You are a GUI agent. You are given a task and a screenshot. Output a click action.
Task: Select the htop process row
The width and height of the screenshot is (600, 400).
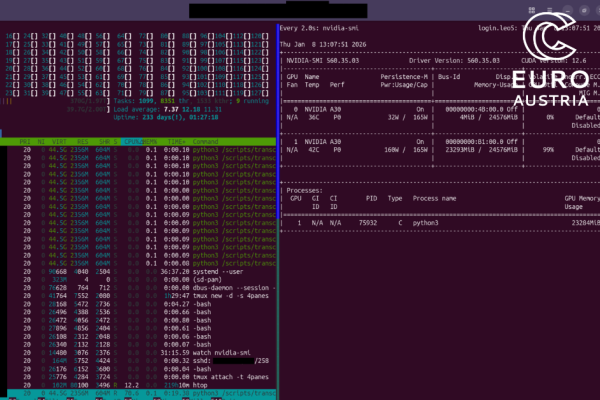point(142,385)
